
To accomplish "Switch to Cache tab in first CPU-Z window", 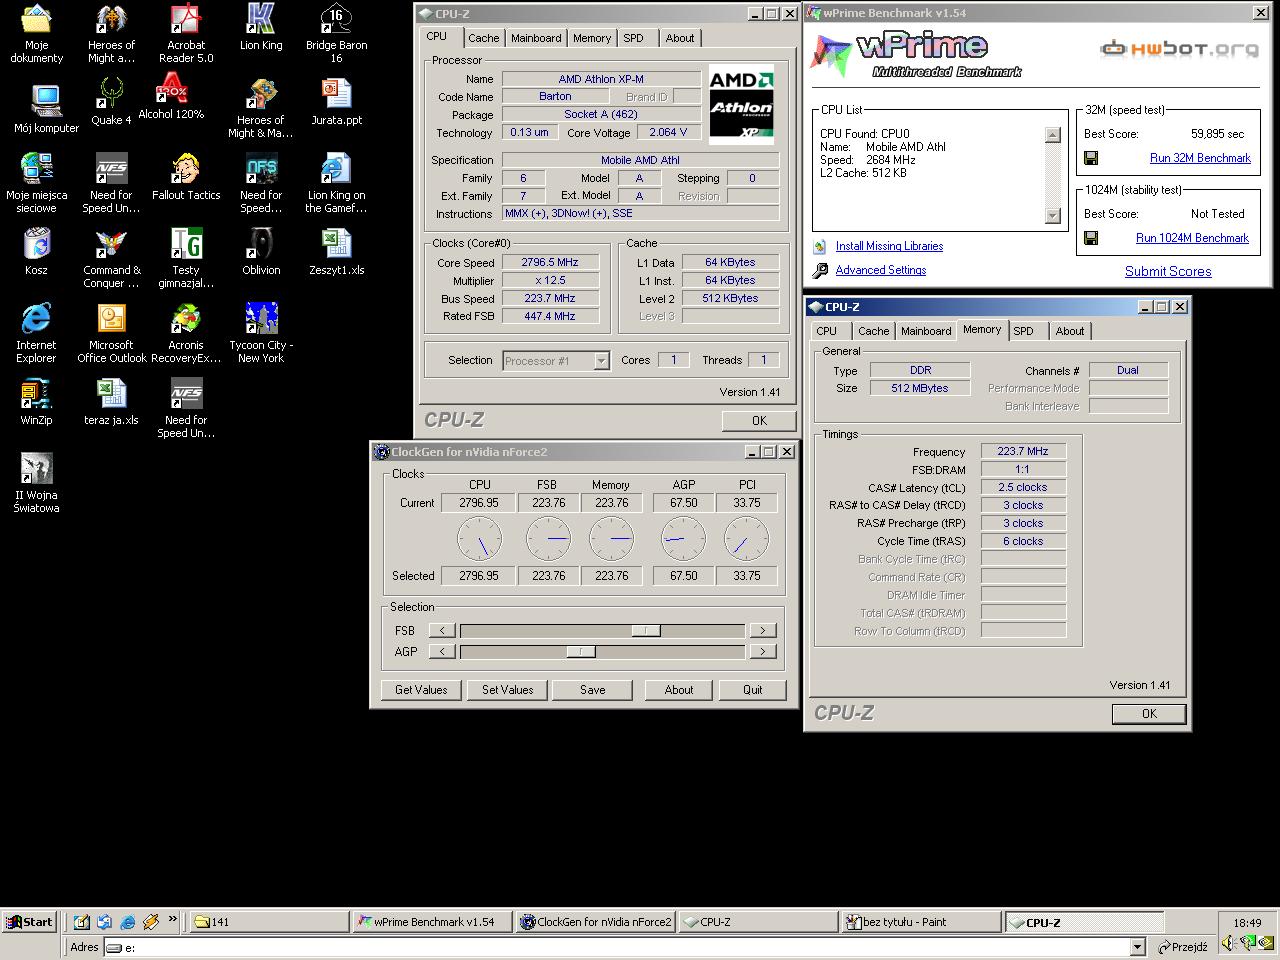I will pos(483,38).
